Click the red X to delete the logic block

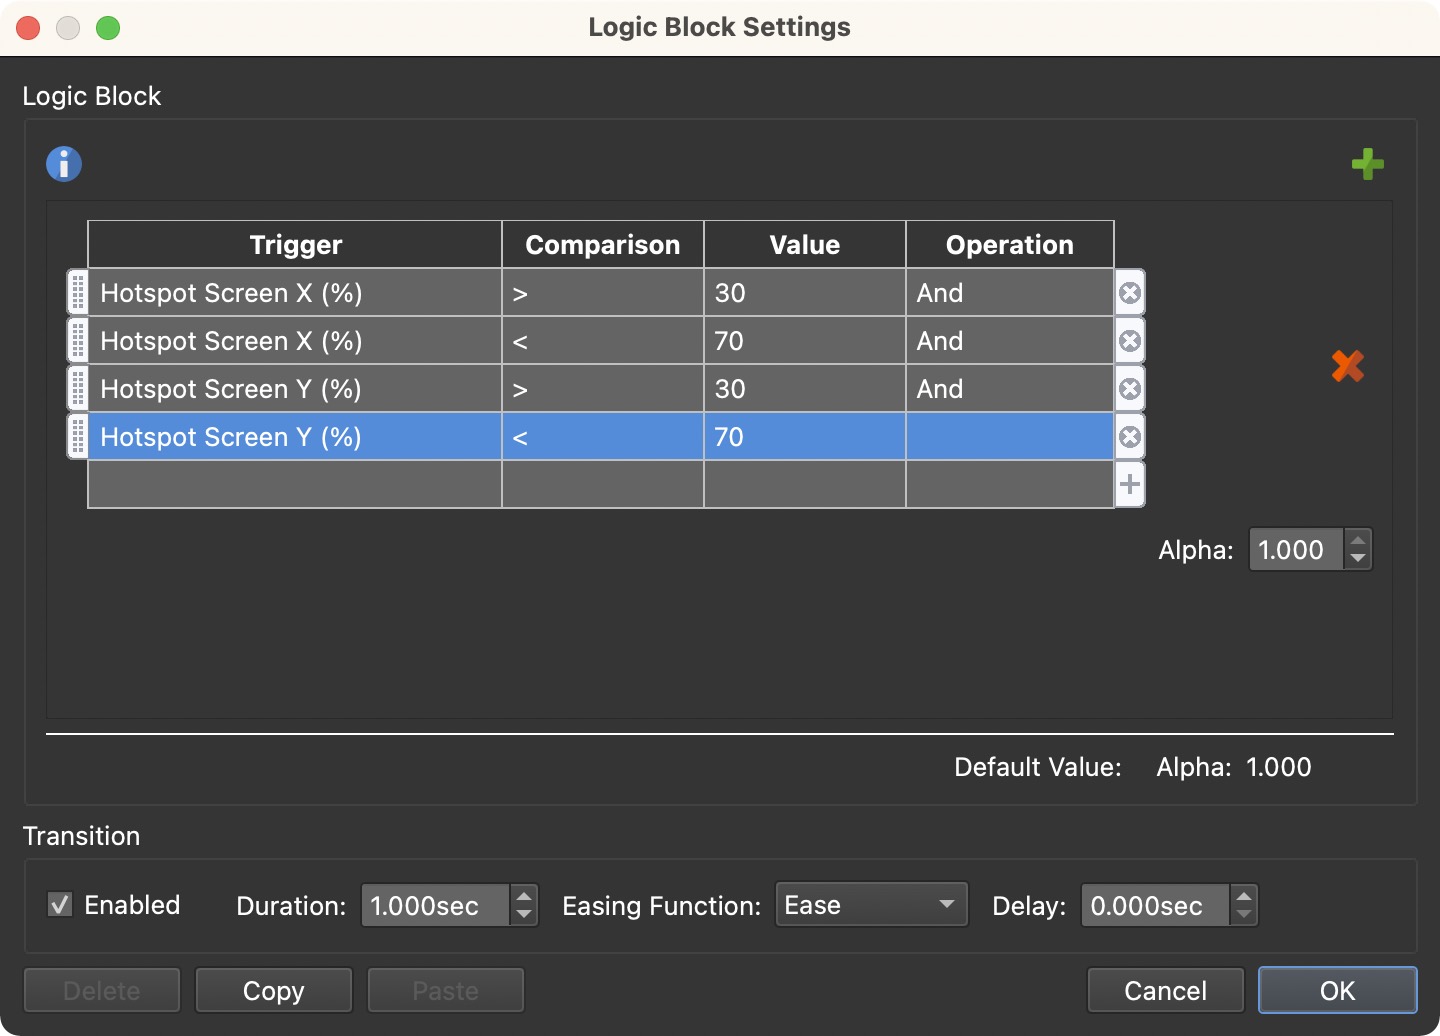click(x=1347, y=366)
